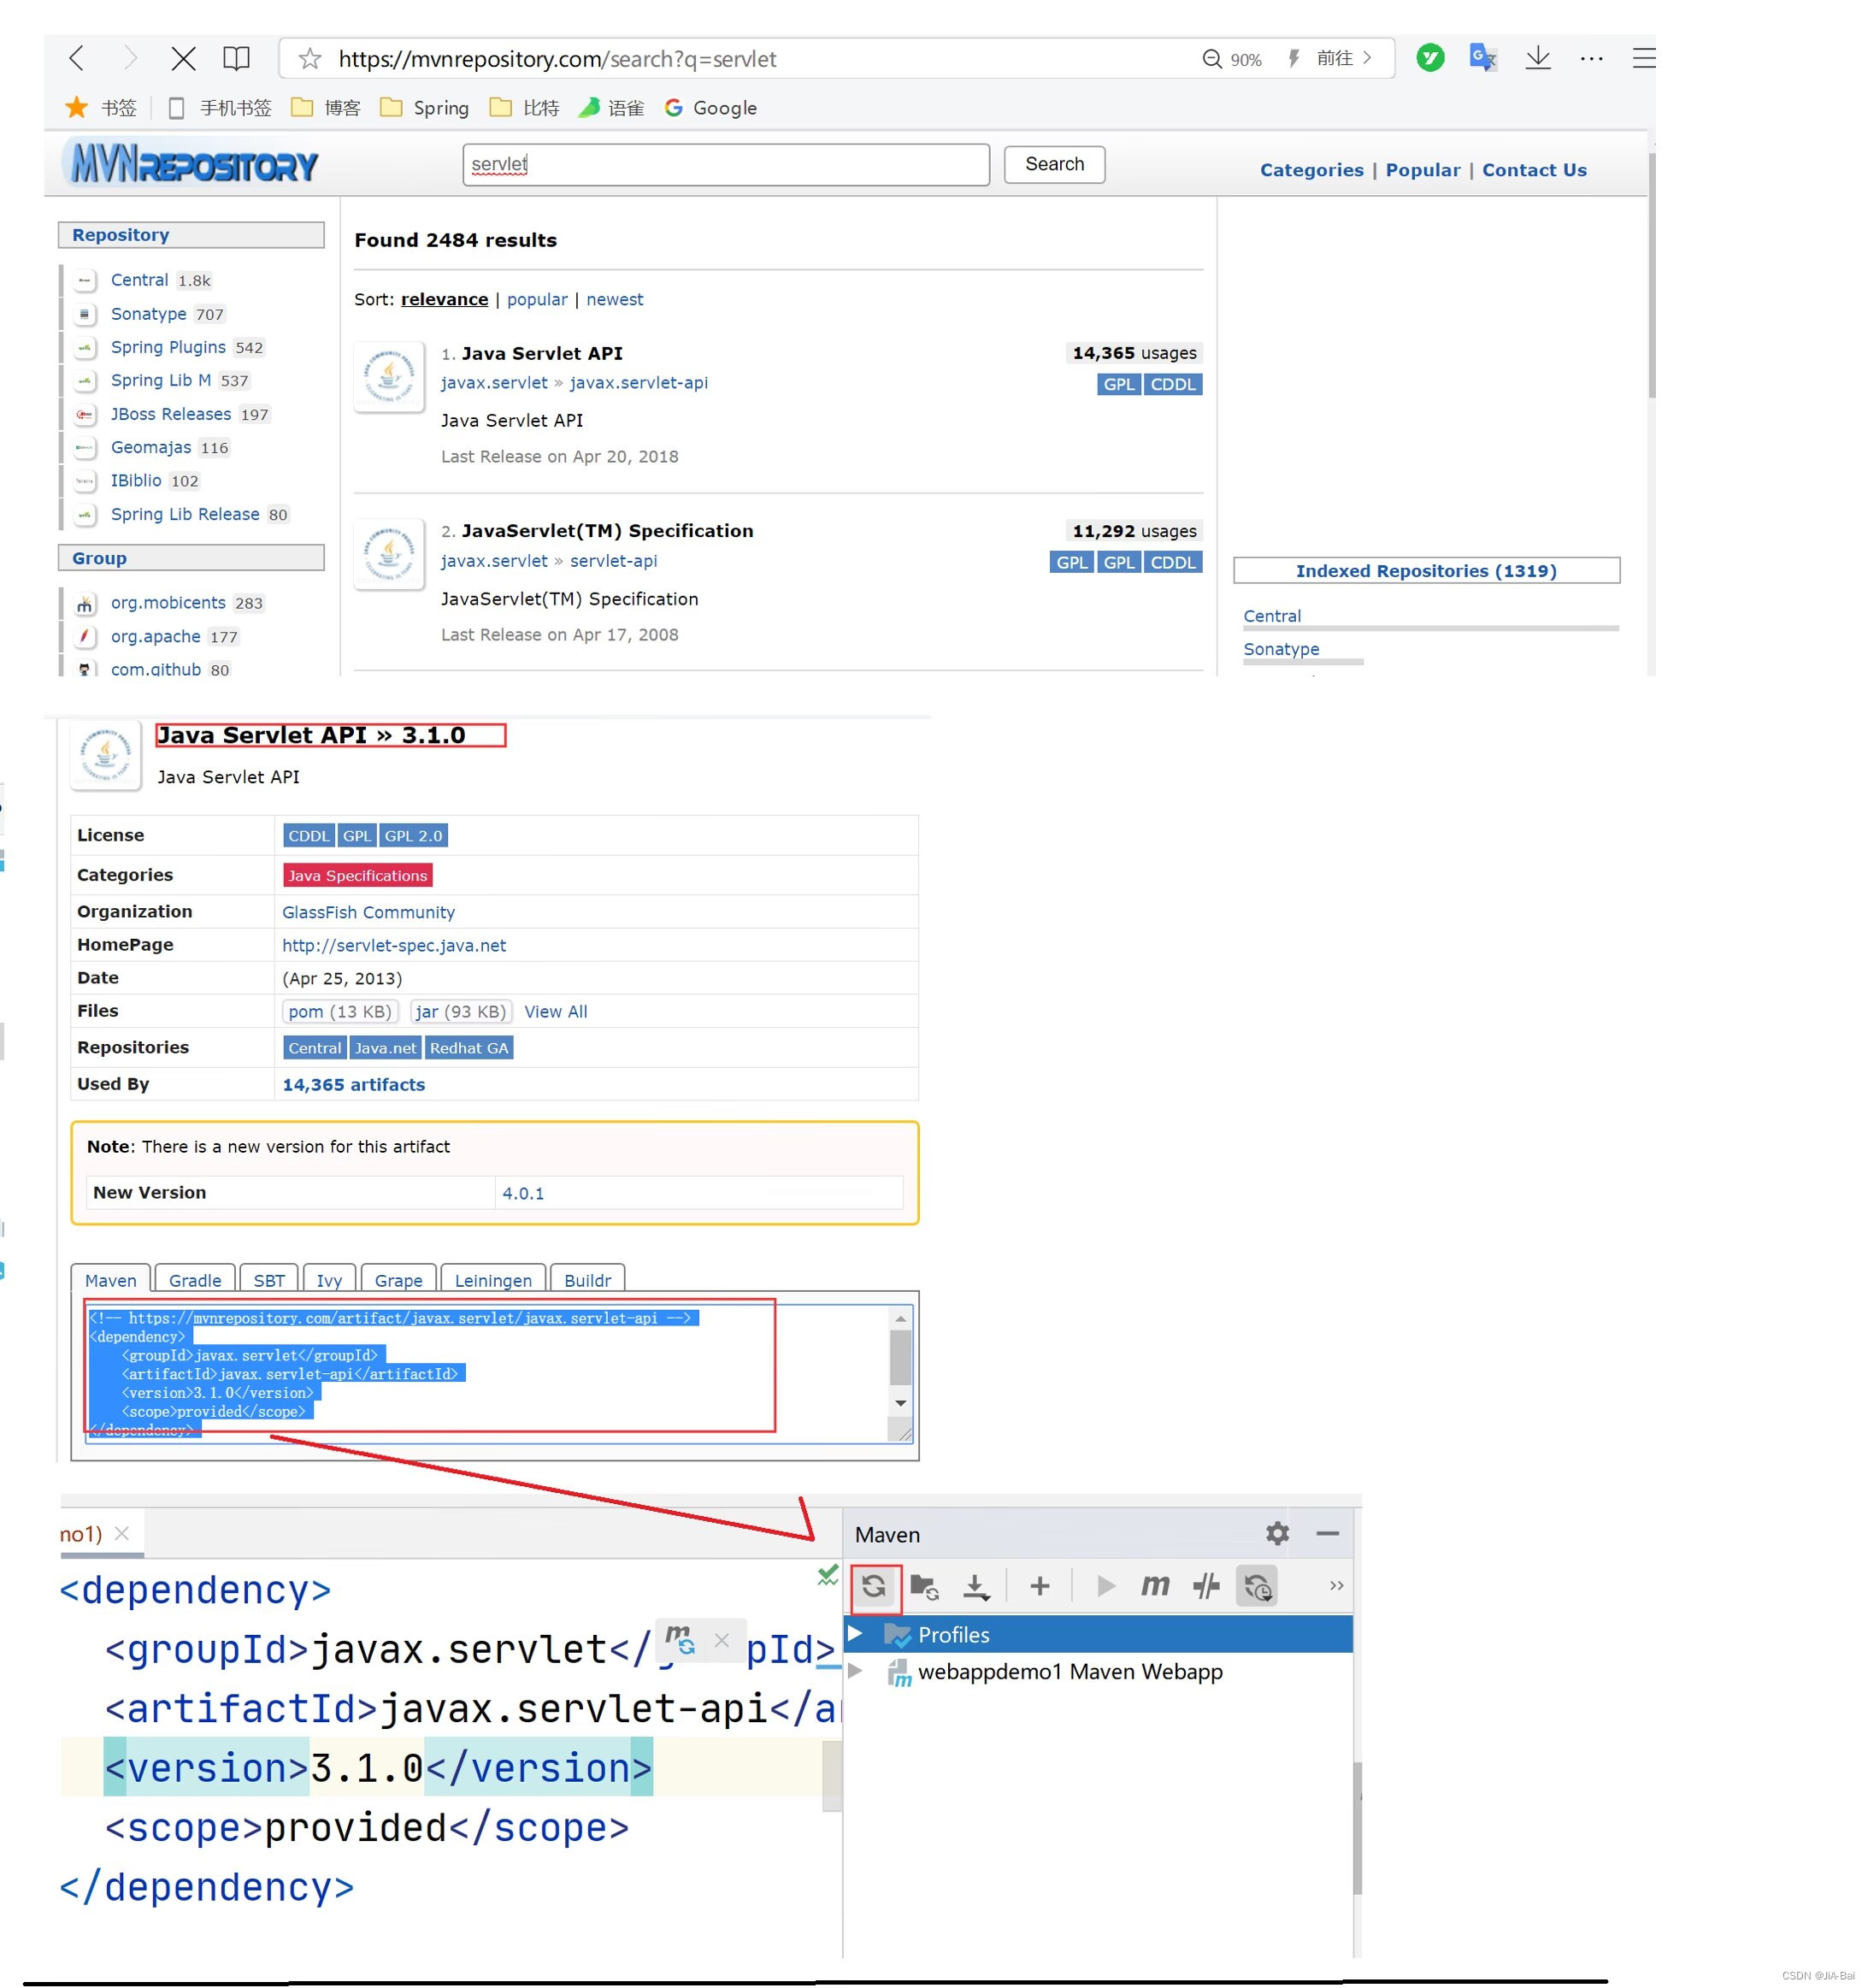The image size is (1868, 1988).
Task: Open the Google bookmark
Action: click(x=710, y=107)
